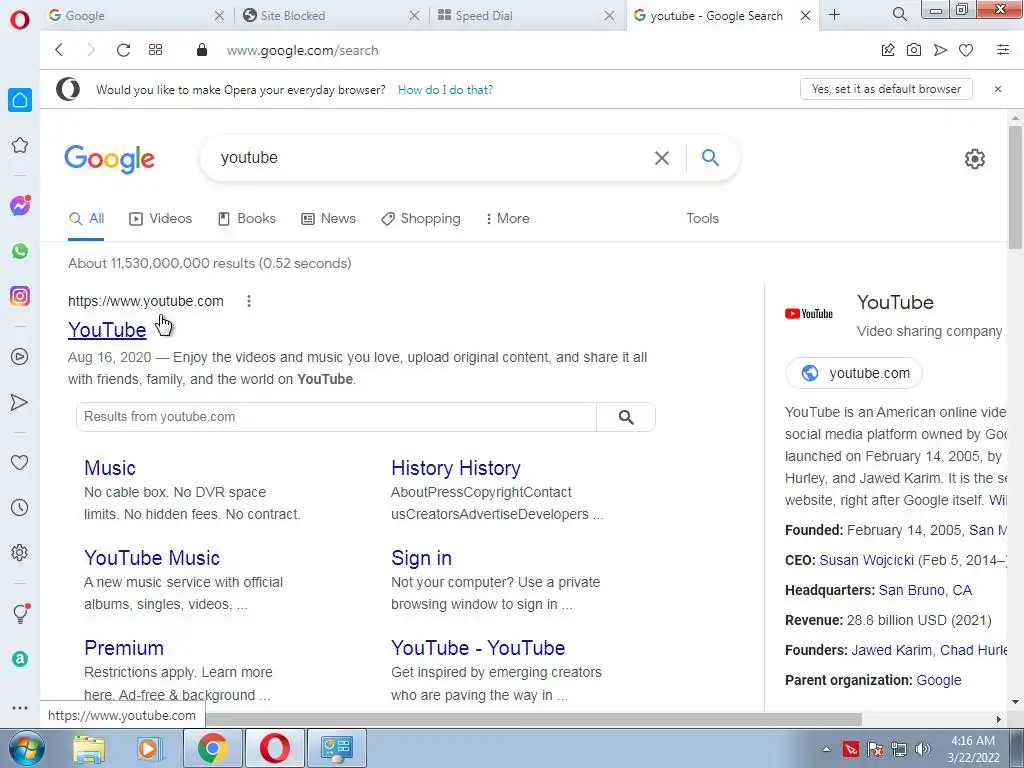Submit Google search with magnifier button
The width and height of the screenshot is (1024, 768).
click(711, 157)
